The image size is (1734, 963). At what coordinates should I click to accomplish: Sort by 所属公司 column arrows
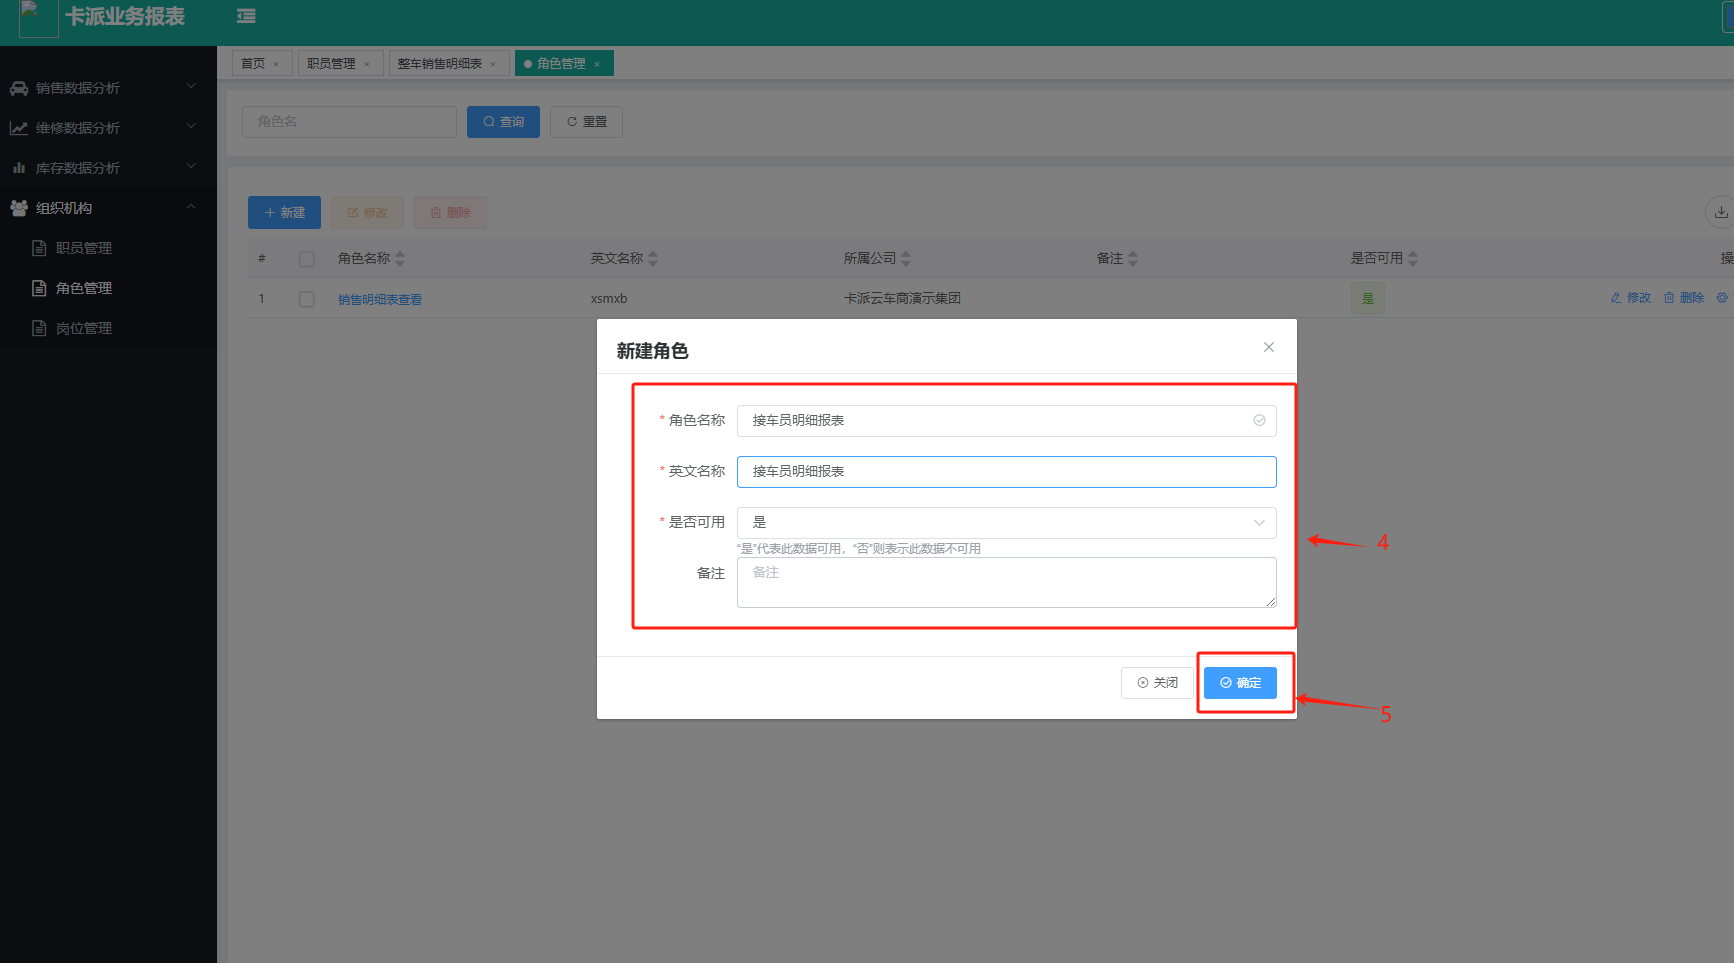(906, 259)
